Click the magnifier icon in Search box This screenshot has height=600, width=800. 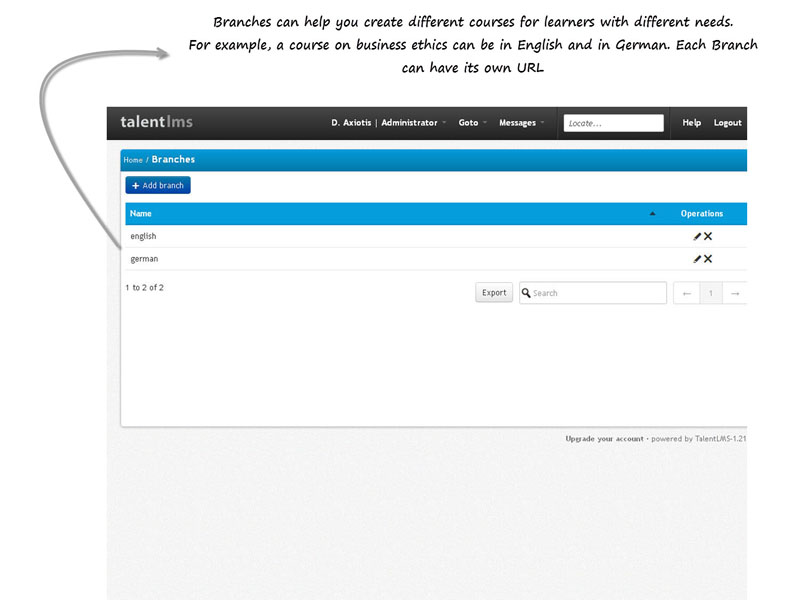click(x=526, y=293)
